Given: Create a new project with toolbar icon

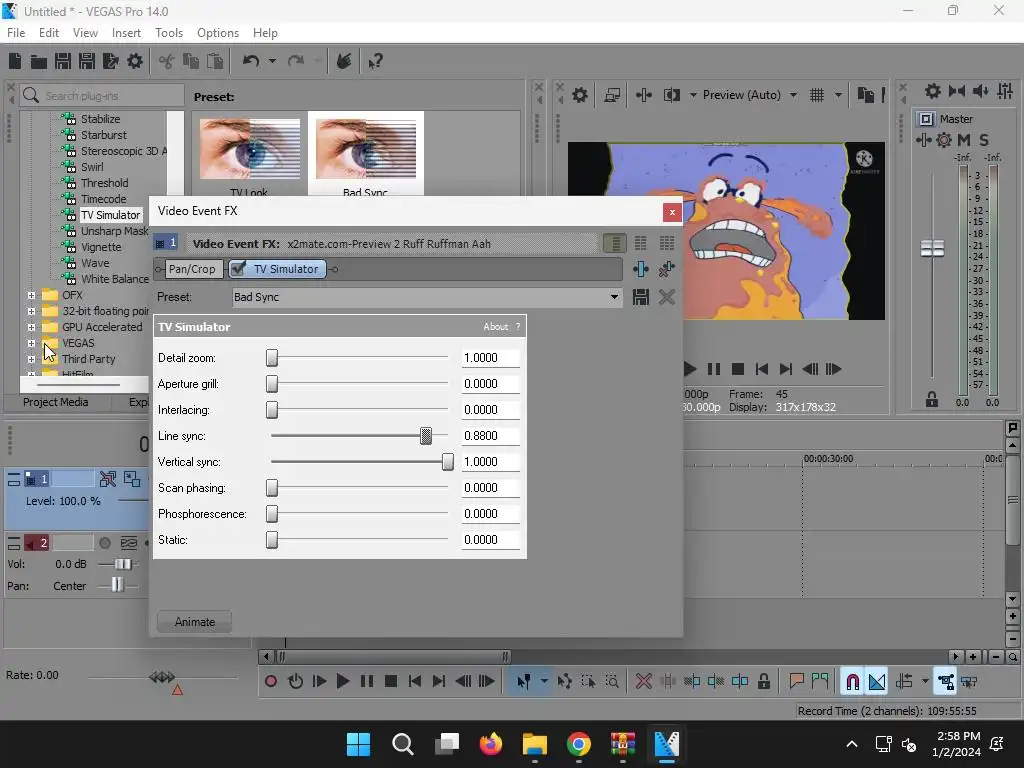Looking at the screenshot, I should pos(14,61).
